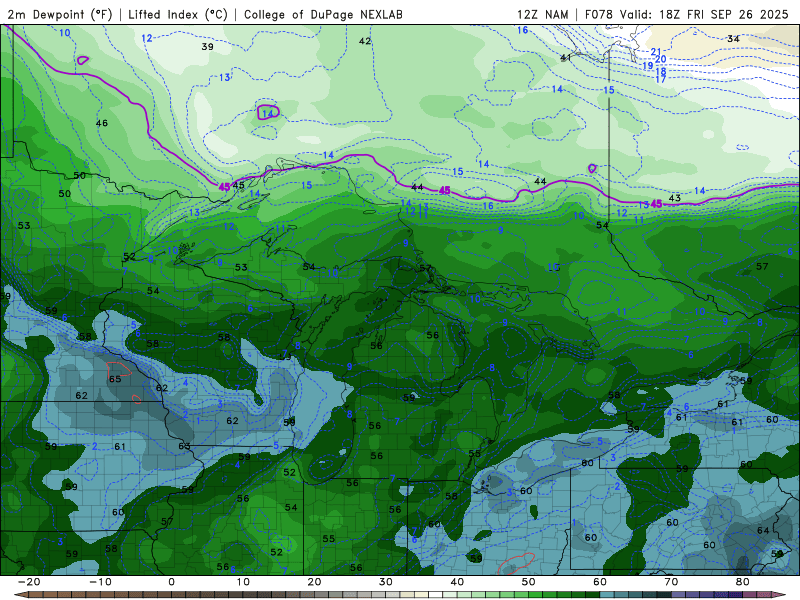This screenshot has width=800, height=600.
Task: Click the black dewpoint value 42
Action: [x=365, y=41]
